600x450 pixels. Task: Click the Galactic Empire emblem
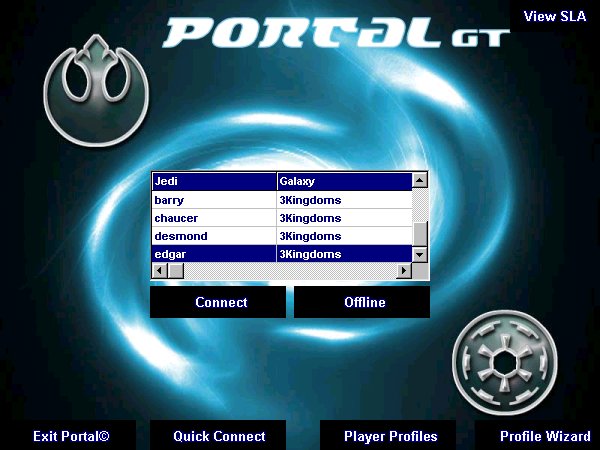[496, 360]
